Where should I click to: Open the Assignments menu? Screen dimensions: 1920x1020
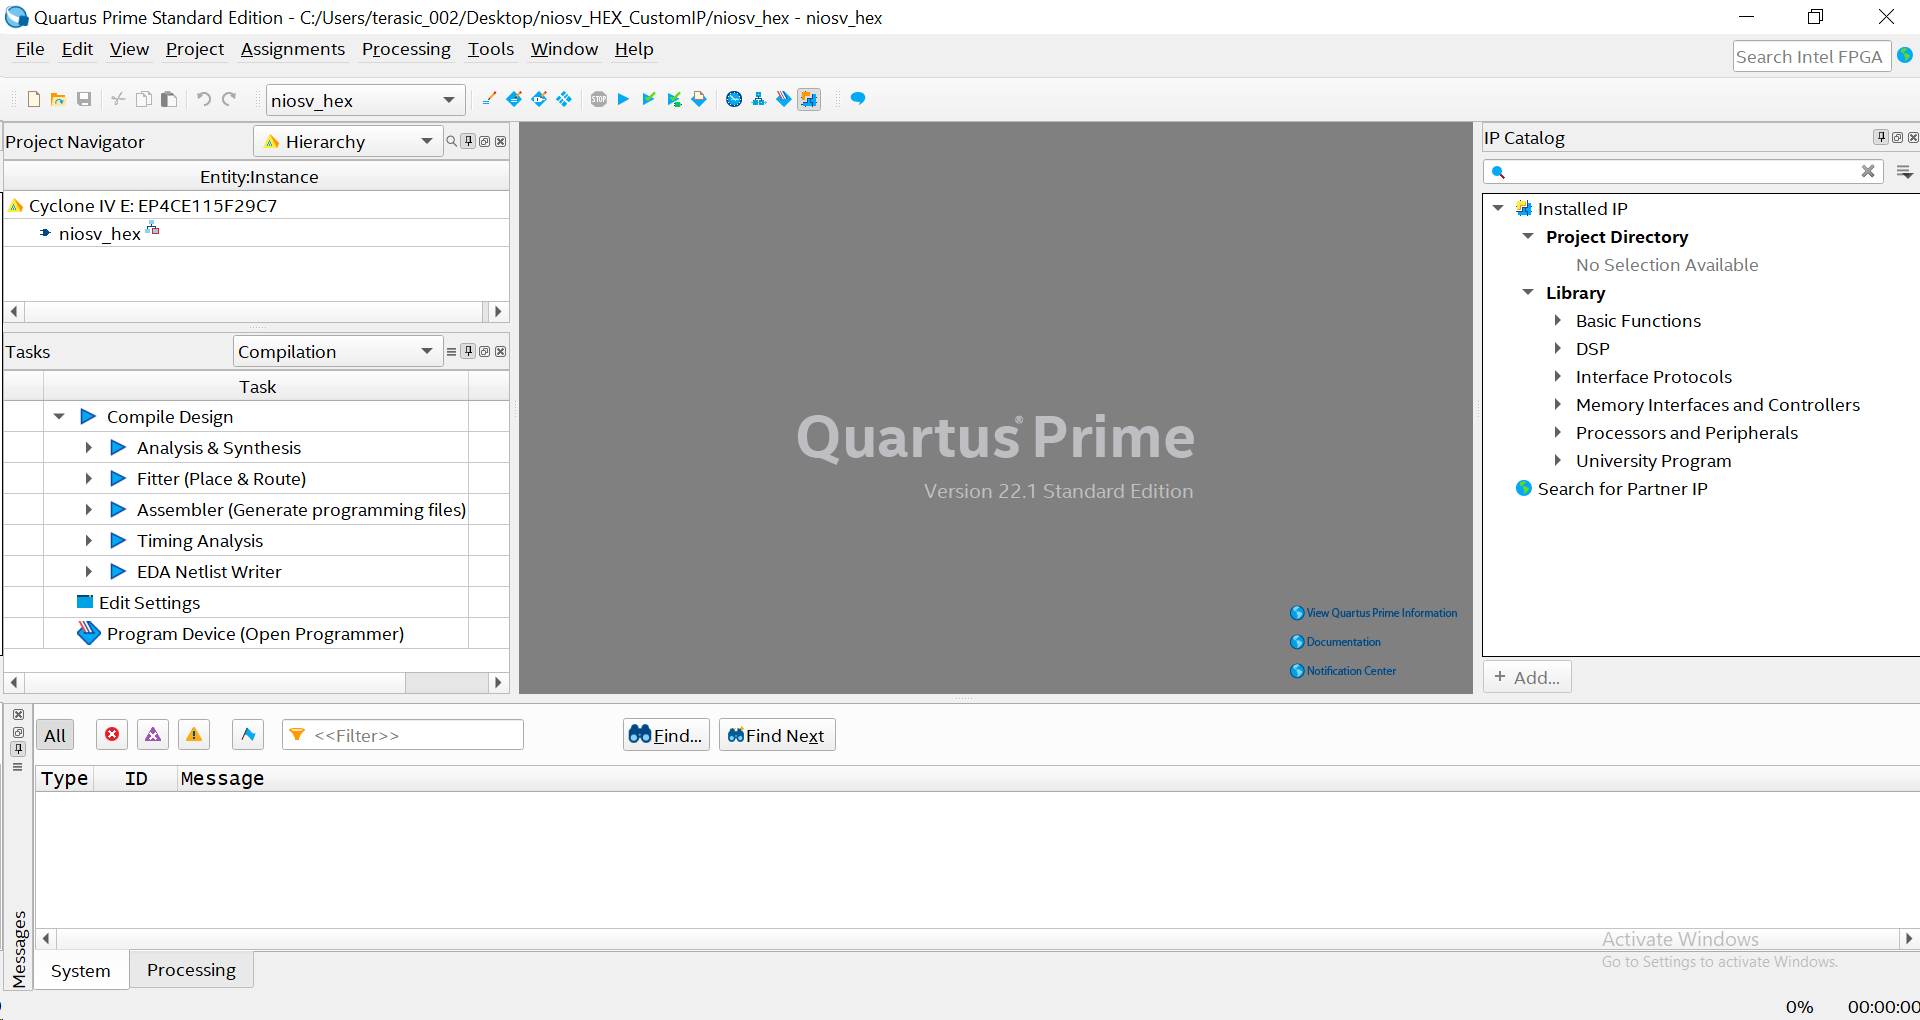[293, 49]
